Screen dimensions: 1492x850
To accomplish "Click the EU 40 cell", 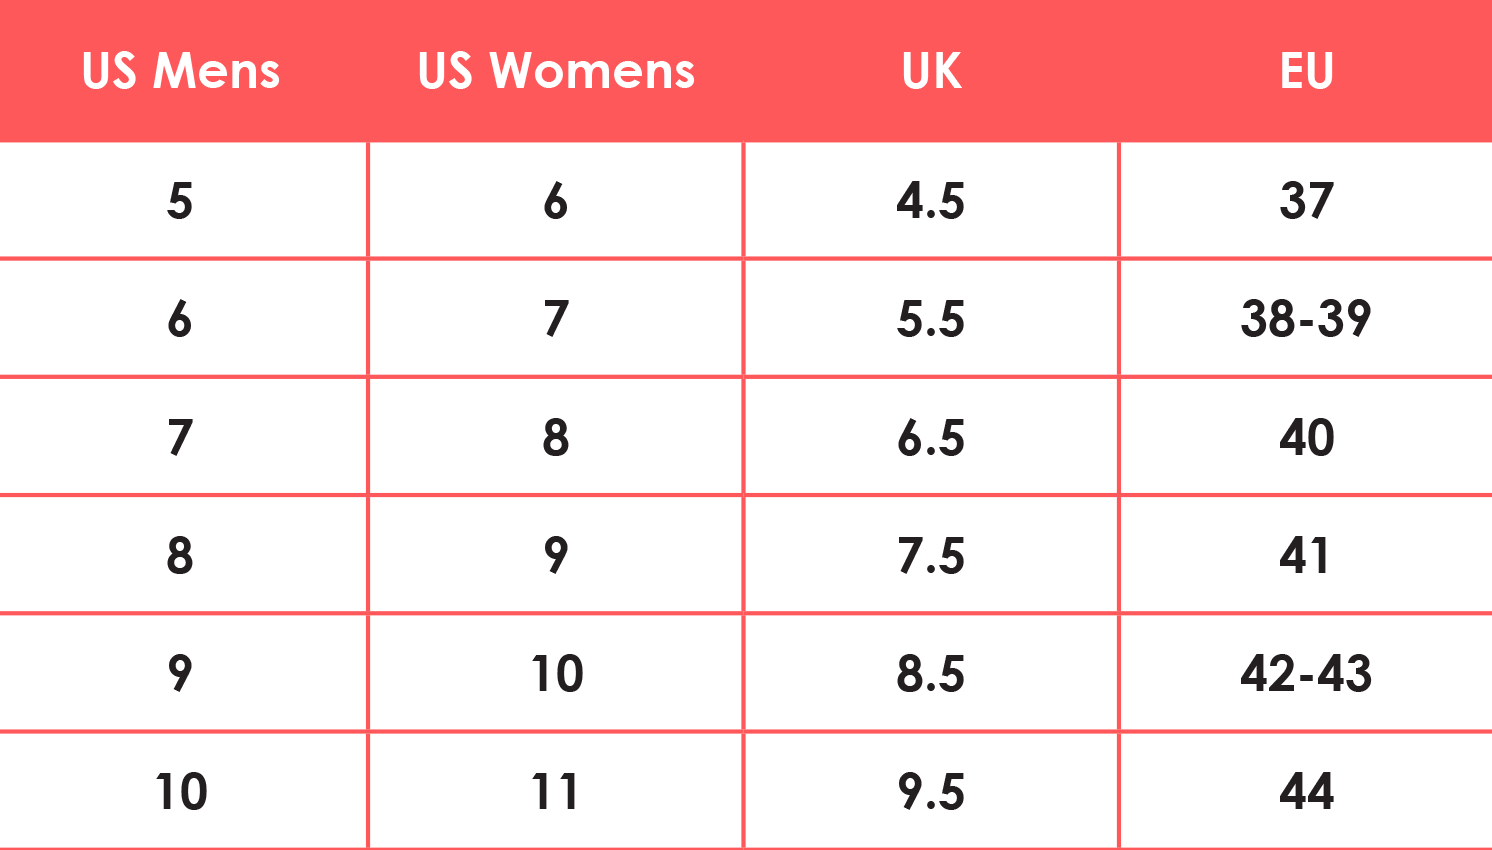I will click(1306, 437).
